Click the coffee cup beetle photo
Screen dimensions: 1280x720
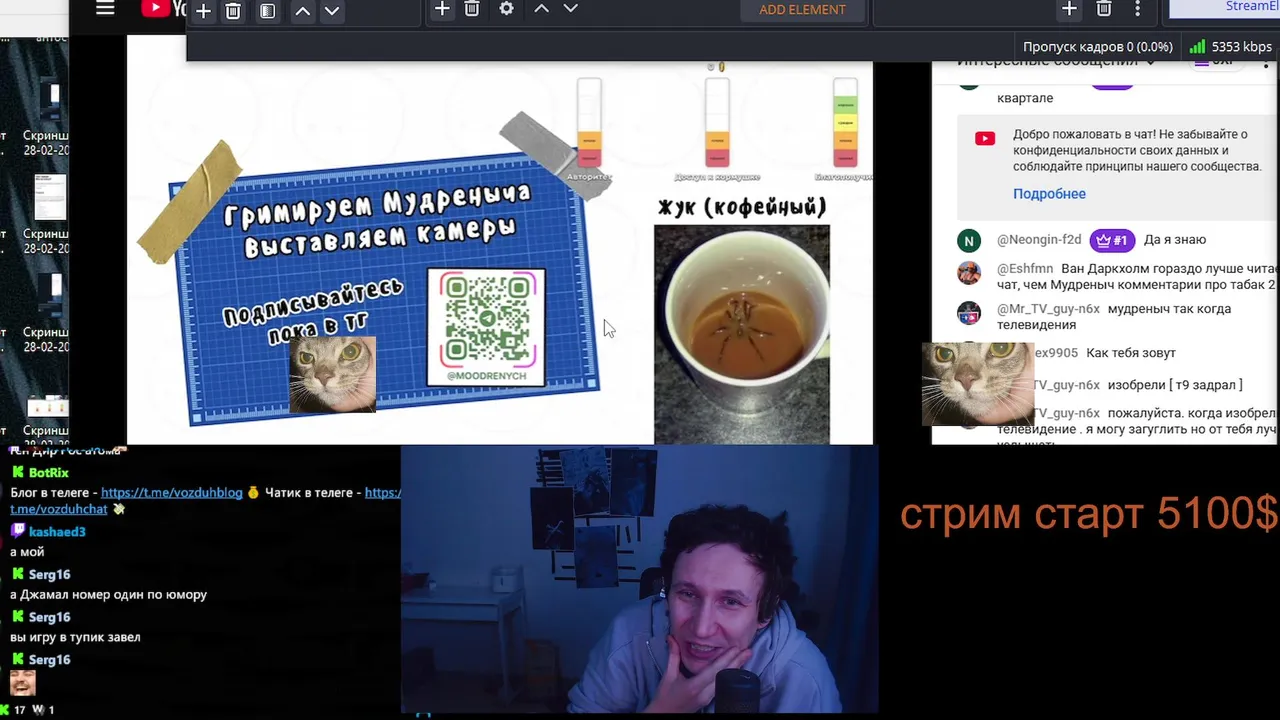pyautogui.click(x=742, y=333)
